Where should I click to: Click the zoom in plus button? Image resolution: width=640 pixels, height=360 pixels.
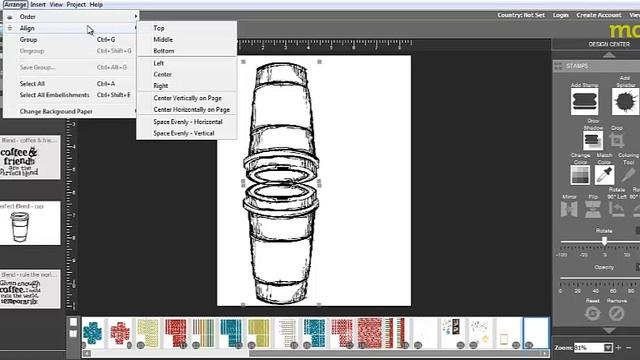pyautogui.click(x=618, y=348)
